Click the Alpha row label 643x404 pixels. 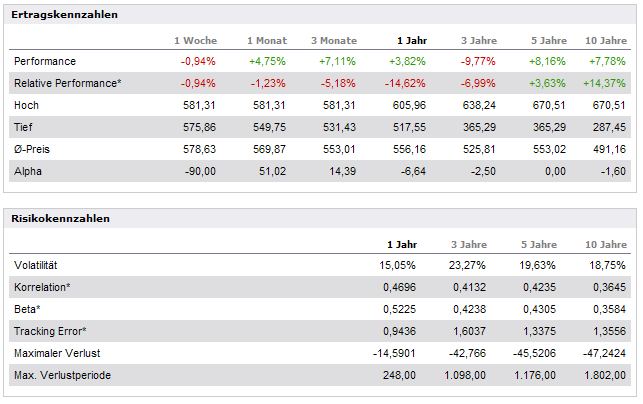pyautogui.click(x=29, y=171)
